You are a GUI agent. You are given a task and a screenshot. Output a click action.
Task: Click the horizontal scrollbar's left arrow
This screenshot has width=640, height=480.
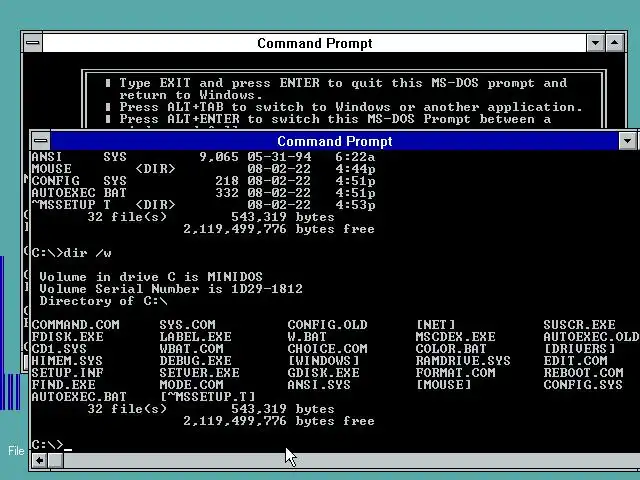40,461
